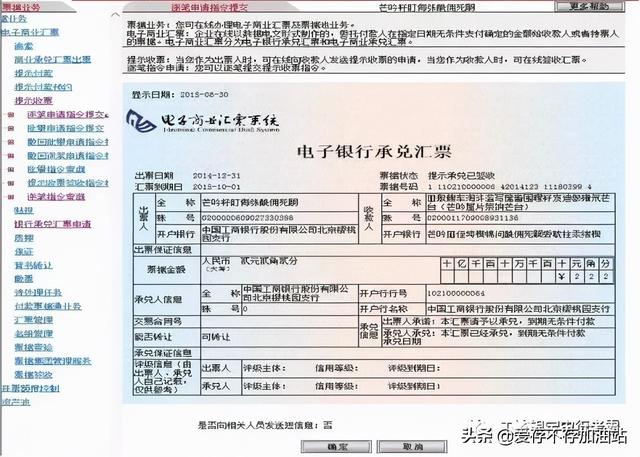Click the due date 2015-10-01
The width and height of the screenshot is (640, 457).
(x=216, y=187)
